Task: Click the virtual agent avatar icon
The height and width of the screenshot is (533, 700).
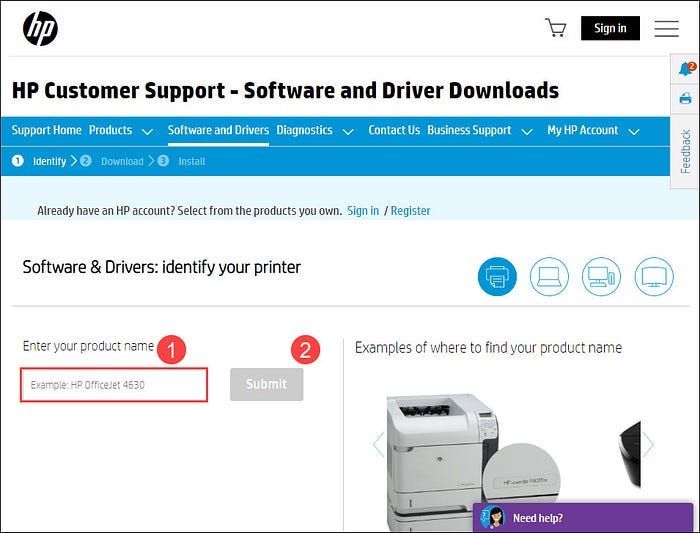Action: click(493, 518)
